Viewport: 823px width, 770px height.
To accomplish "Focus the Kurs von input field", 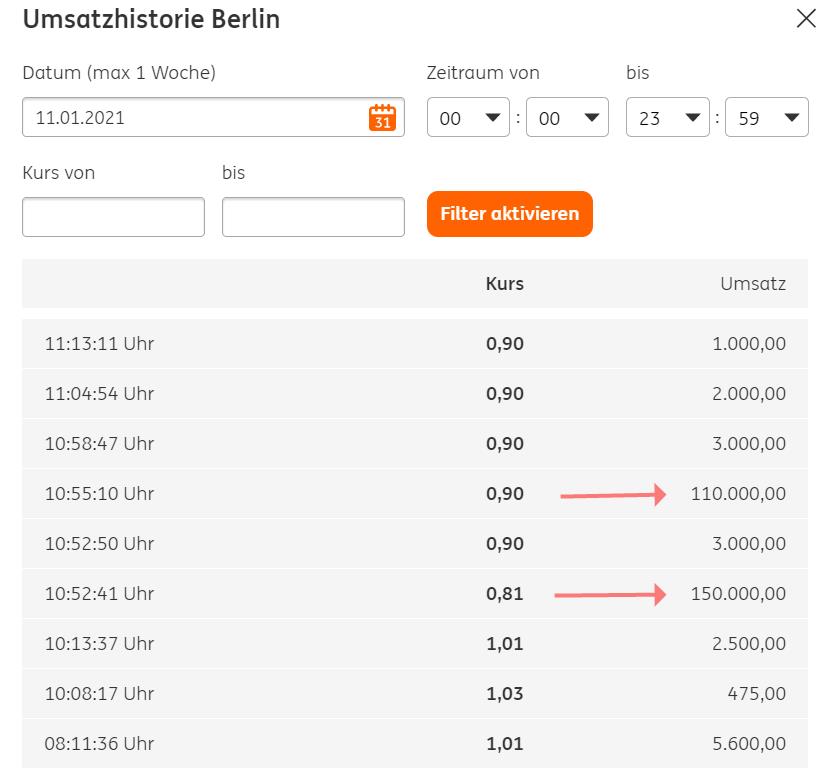I will point(113,217).
